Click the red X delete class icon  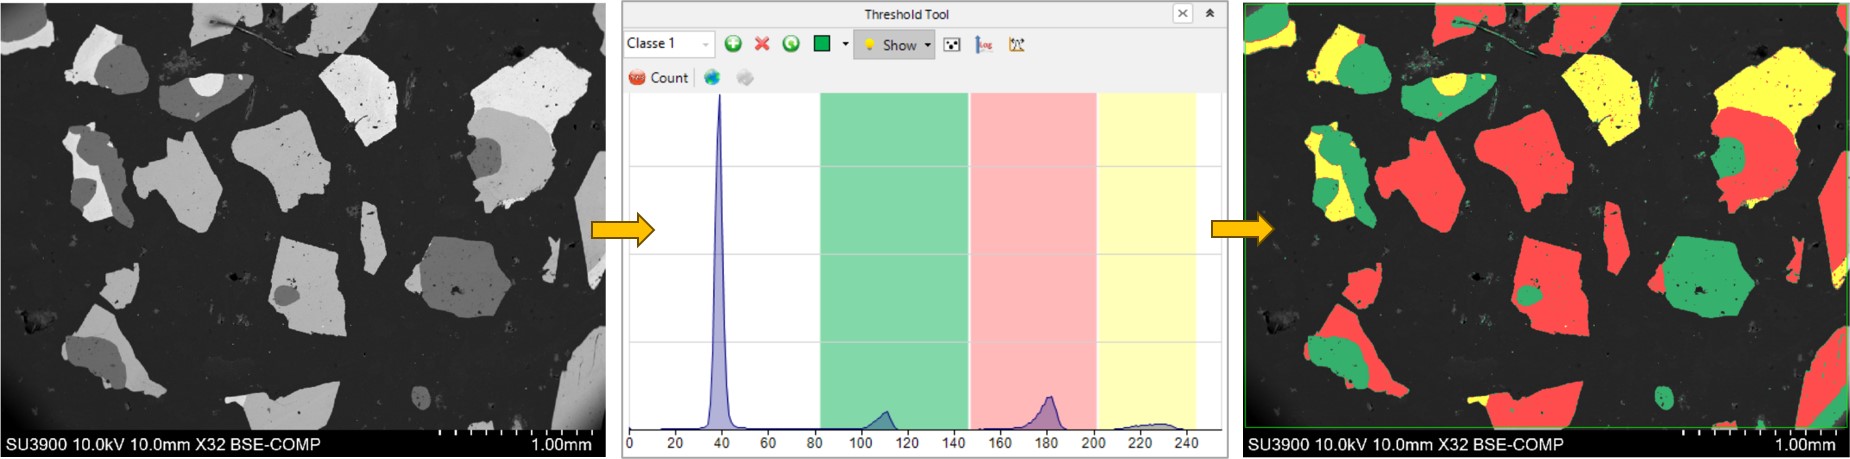tap(762, 44)
